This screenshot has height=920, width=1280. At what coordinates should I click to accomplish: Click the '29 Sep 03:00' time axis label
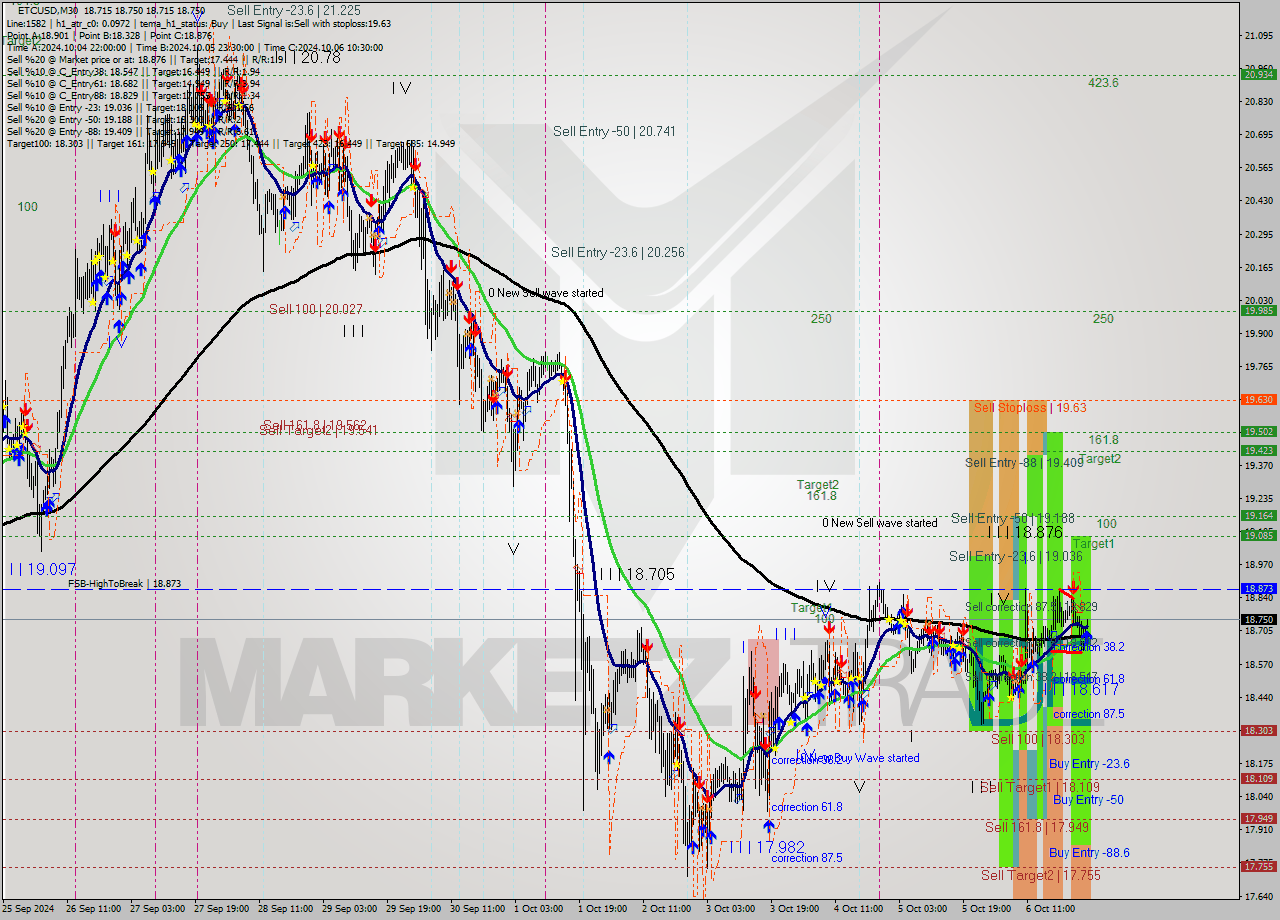click(x=351, y=909)
